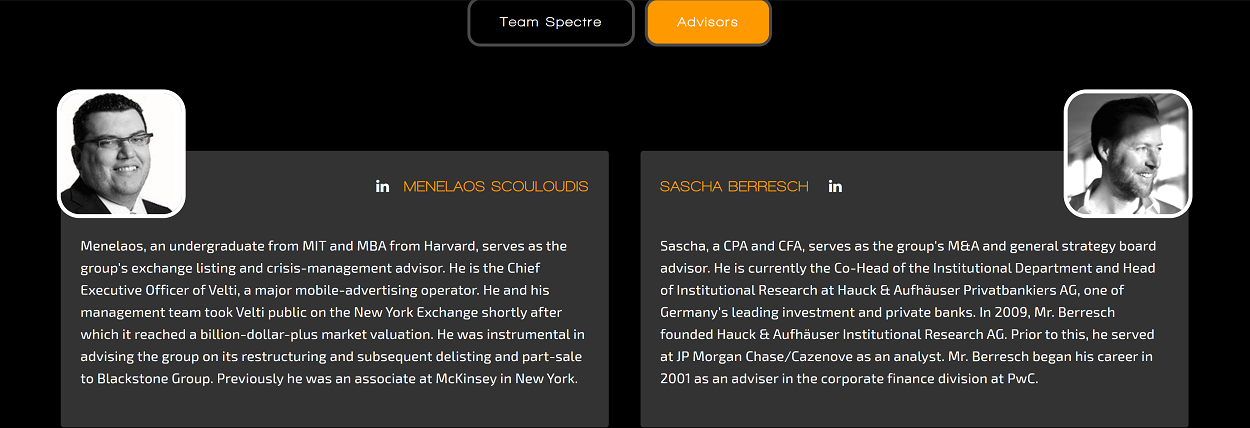Click the Menelaos Scouloudis name heading

click(496, 186)
